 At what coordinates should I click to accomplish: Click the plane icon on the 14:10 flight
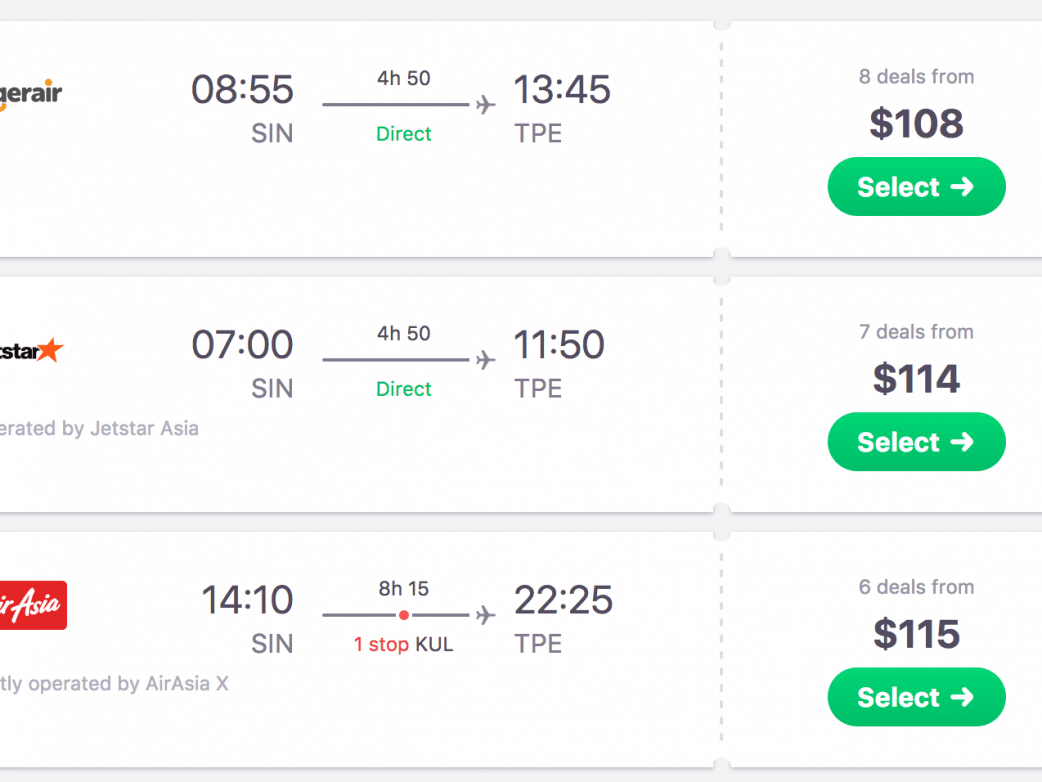pos(486,614)
